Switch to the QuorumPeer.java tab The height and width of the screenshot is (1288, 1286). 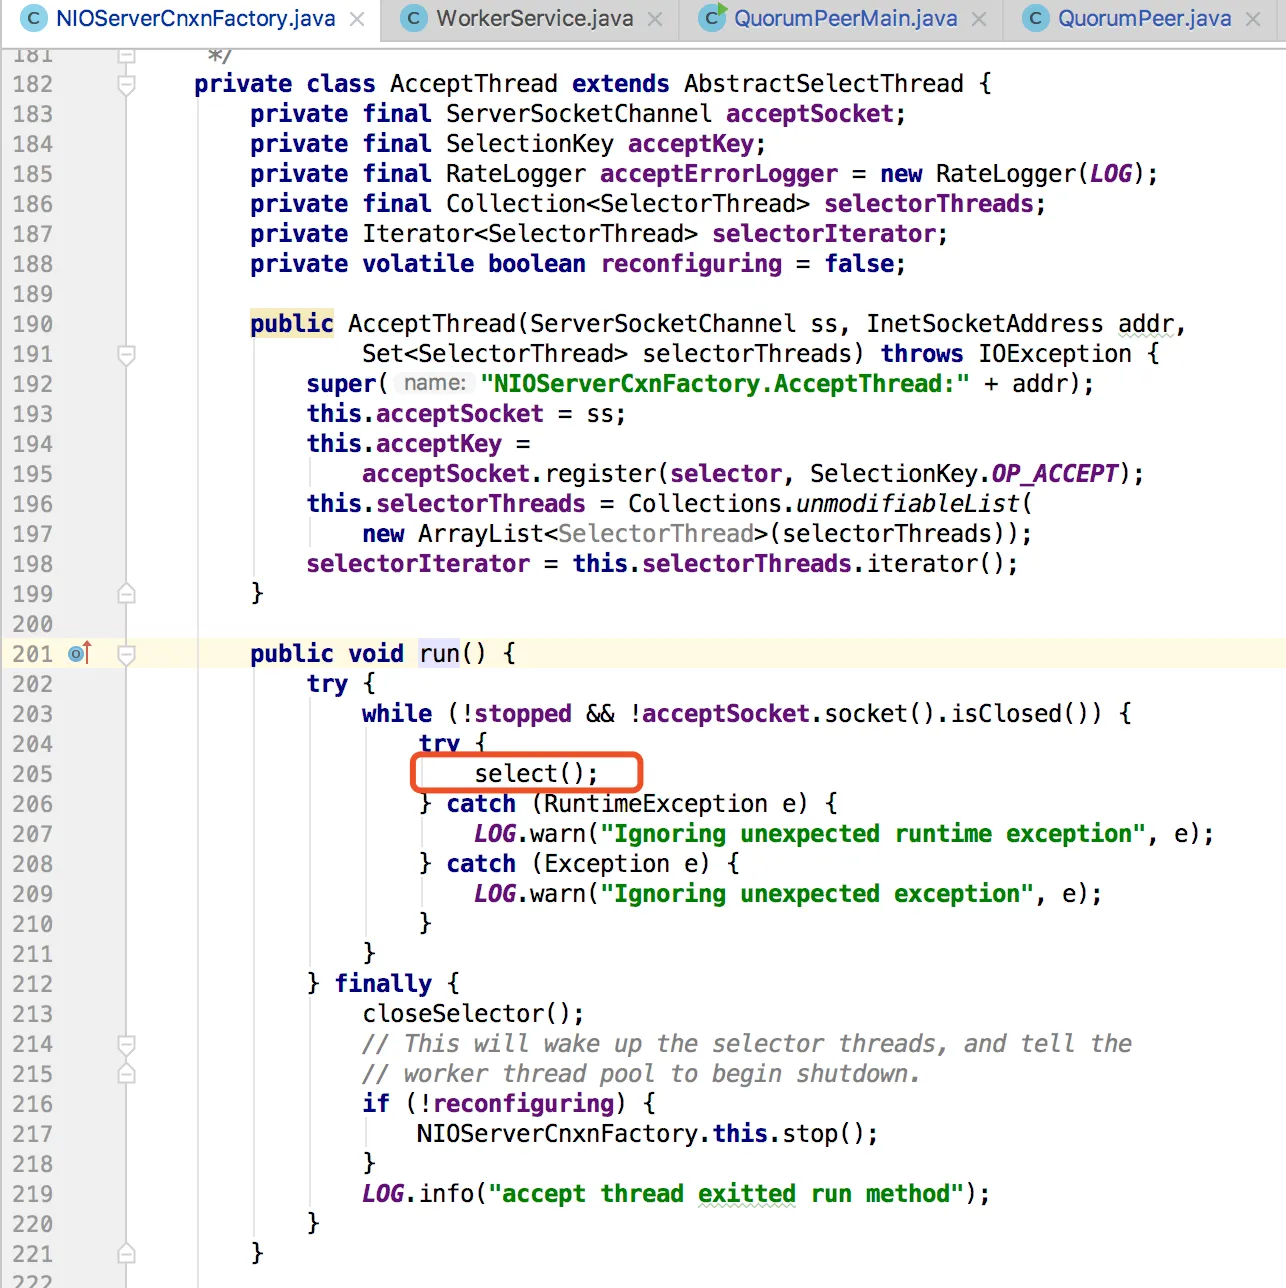click(1144, 18)
